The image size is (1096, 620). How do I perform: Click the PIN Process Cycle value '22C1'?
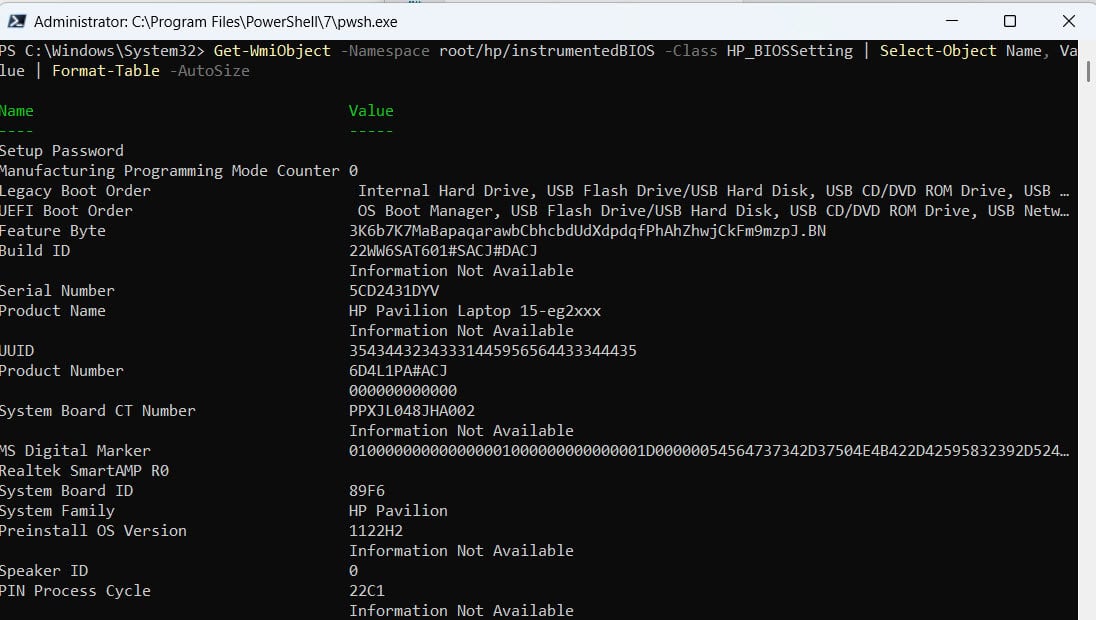click(x=367, y=591)
